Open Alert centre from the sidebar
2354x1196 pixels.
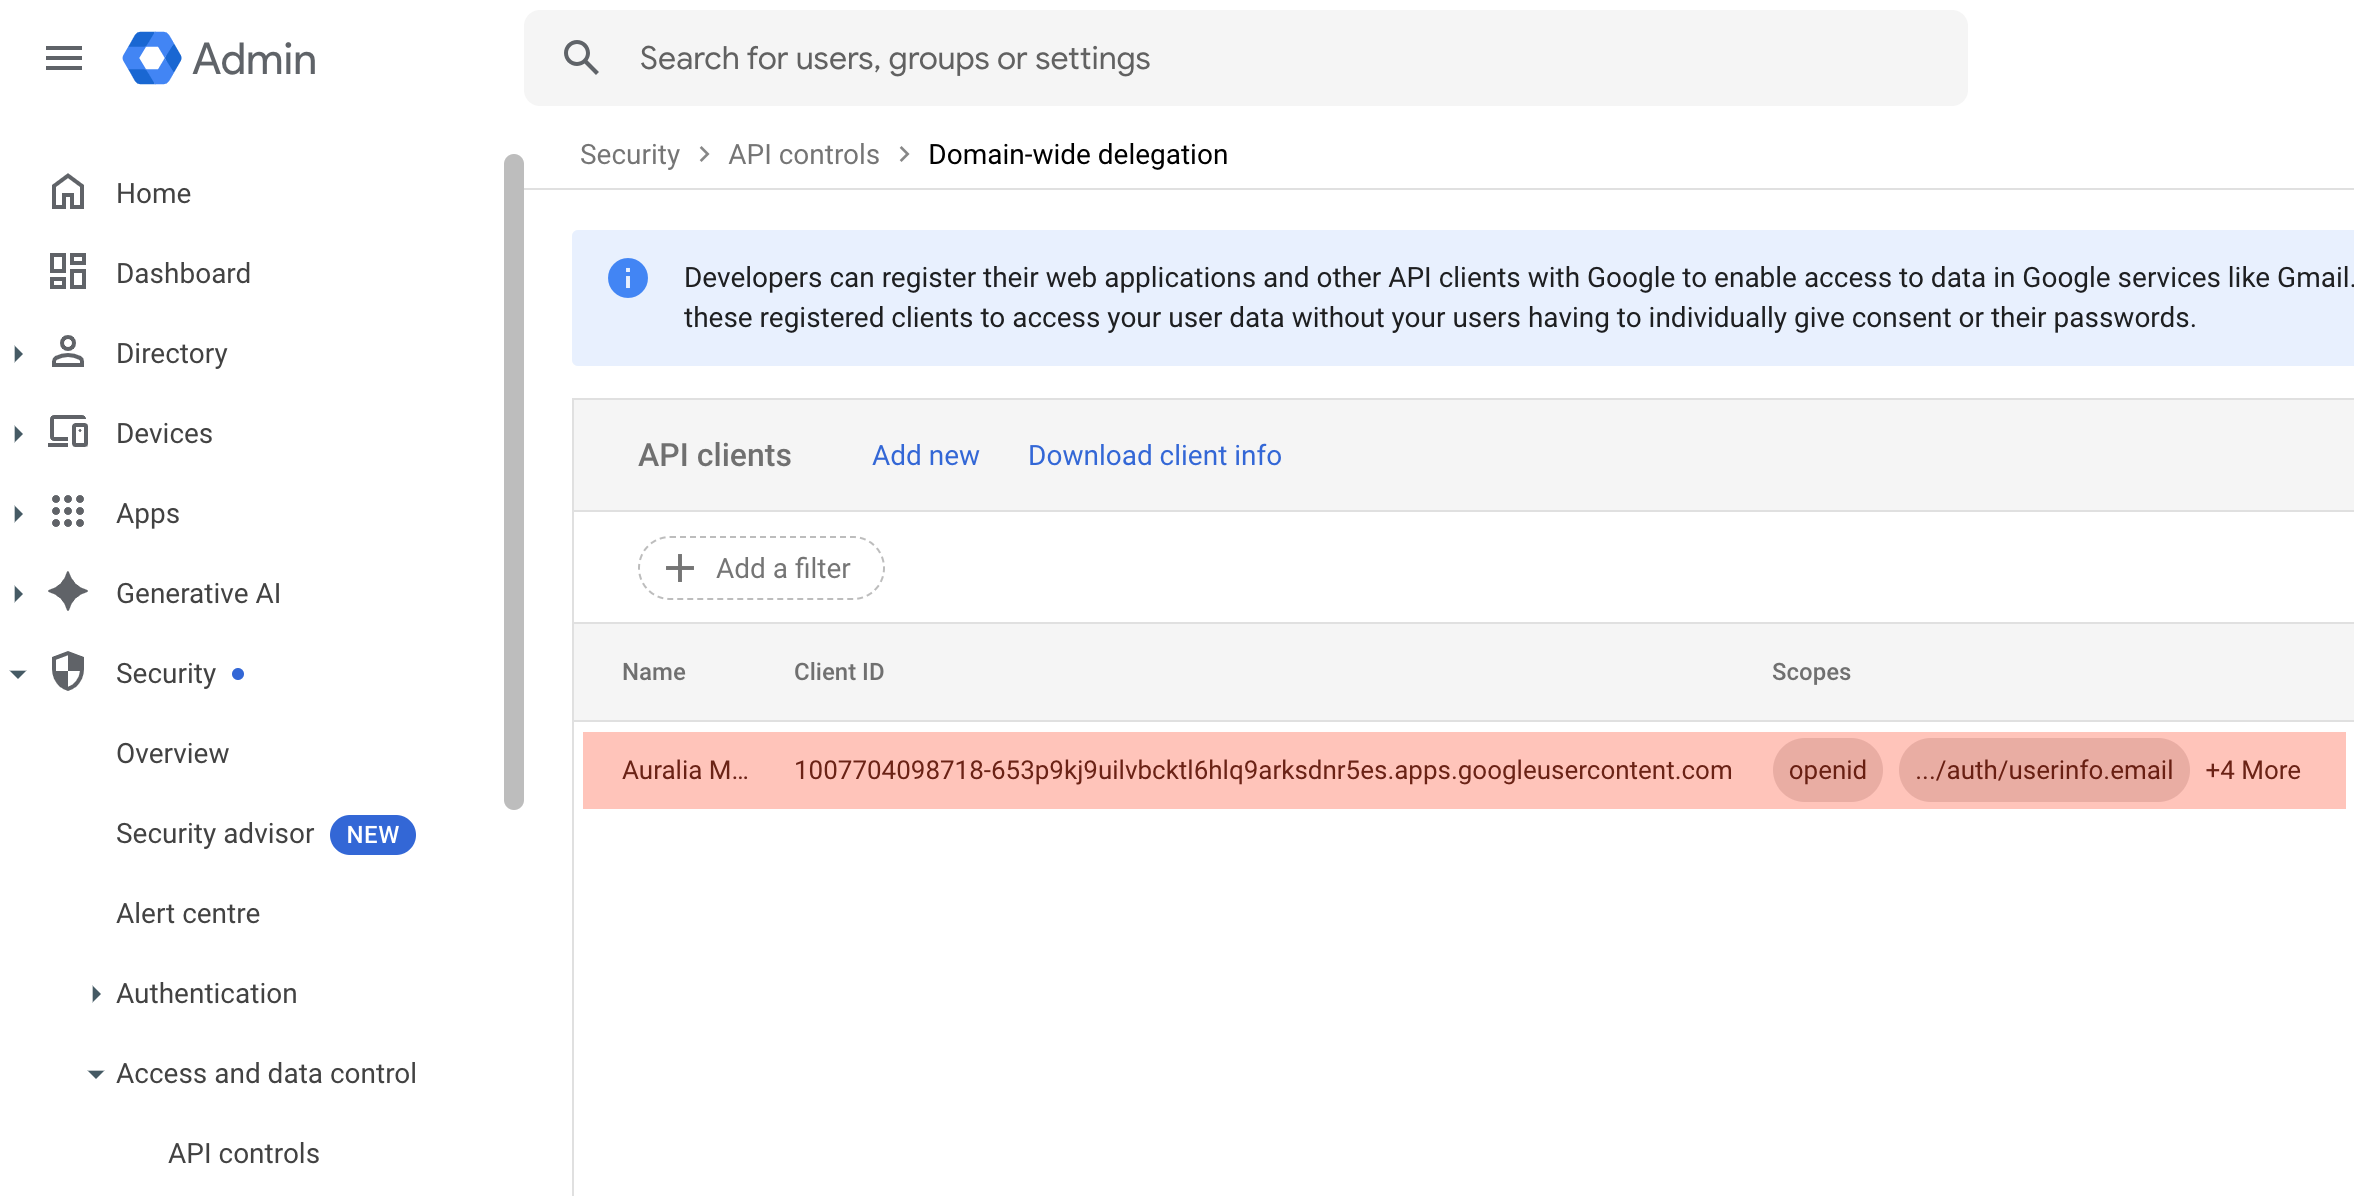point(188,912)
